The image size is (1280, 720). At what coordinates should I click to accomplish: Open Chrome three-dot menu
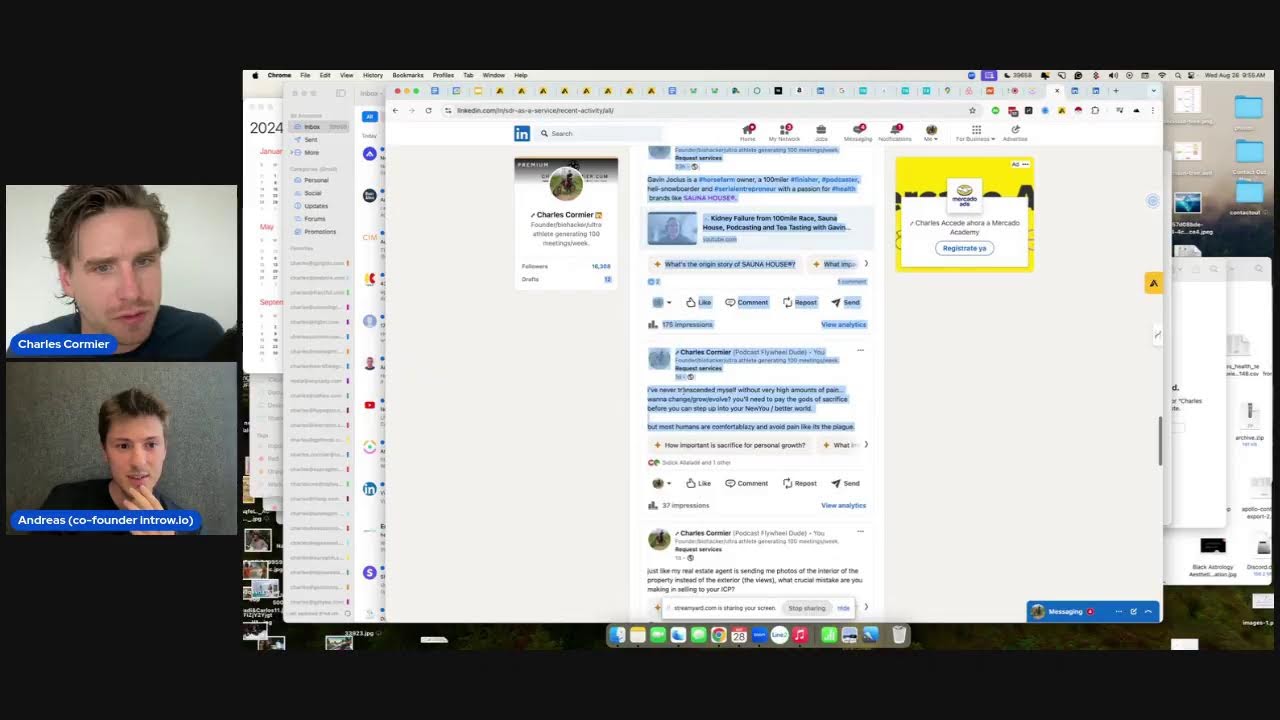point(1152,110)
